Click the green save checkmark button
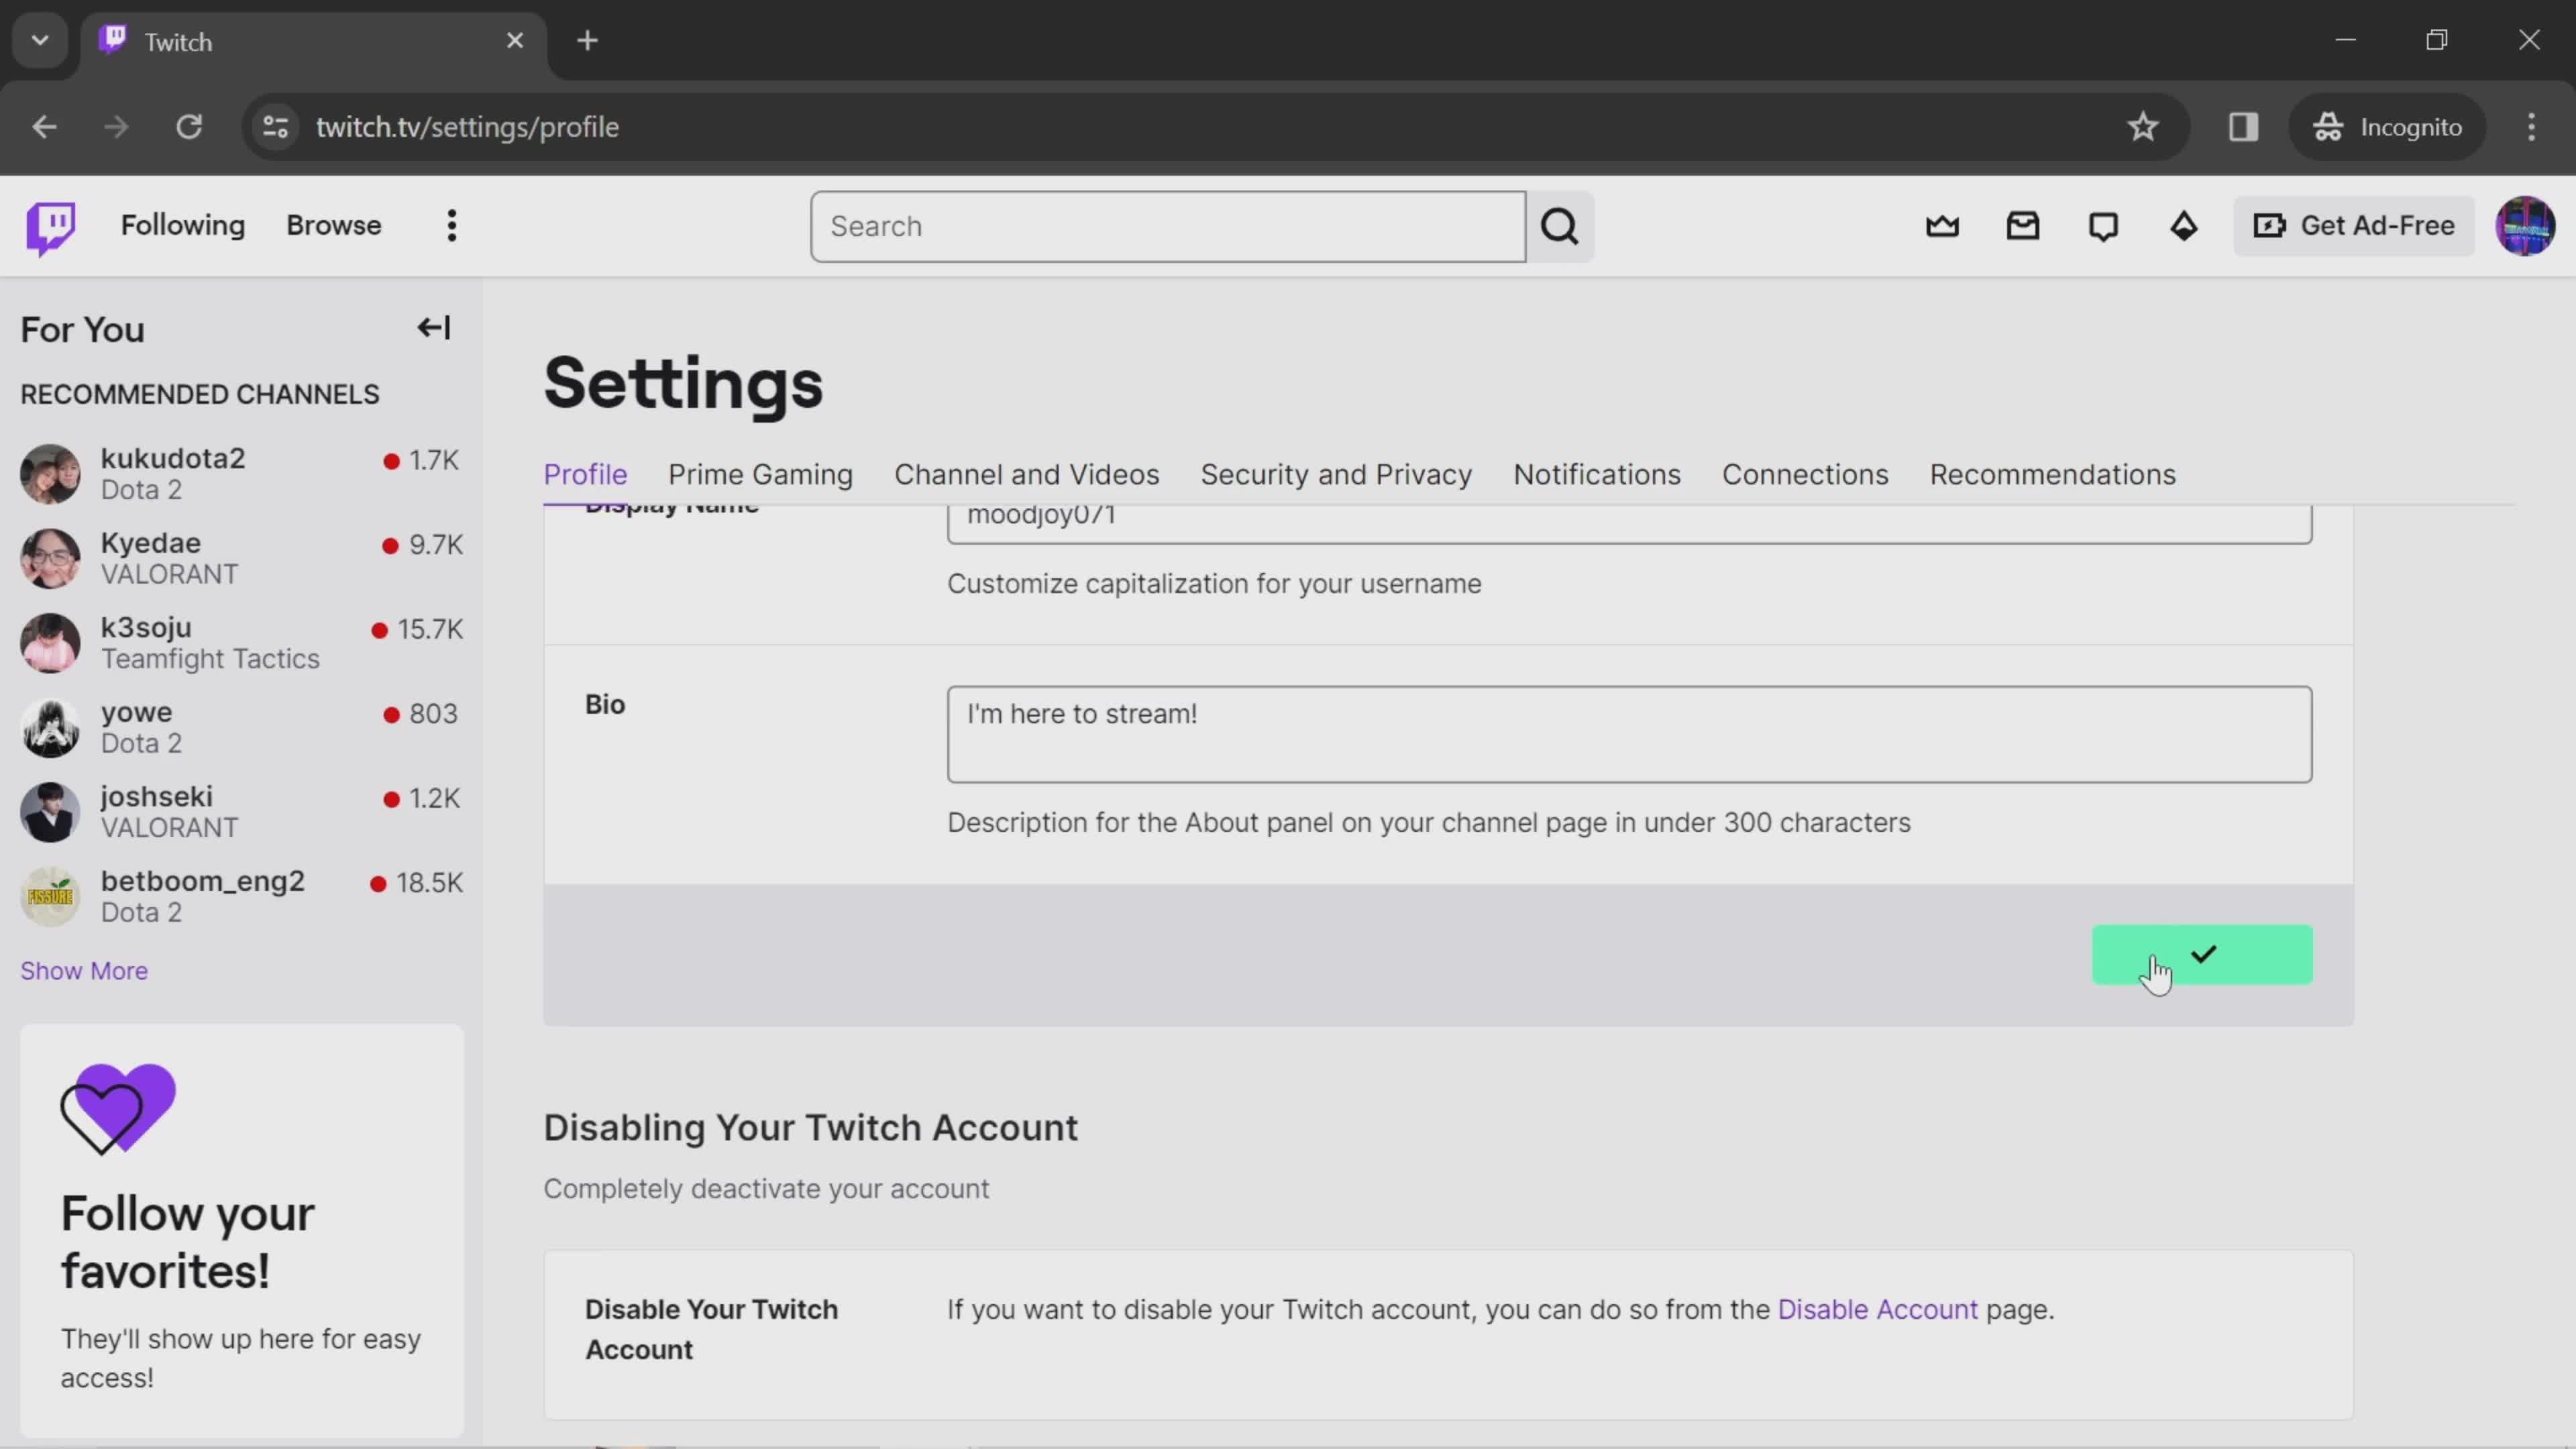The width and height of the screenshot is (2576, 1449). click(x=2202, y=955)
